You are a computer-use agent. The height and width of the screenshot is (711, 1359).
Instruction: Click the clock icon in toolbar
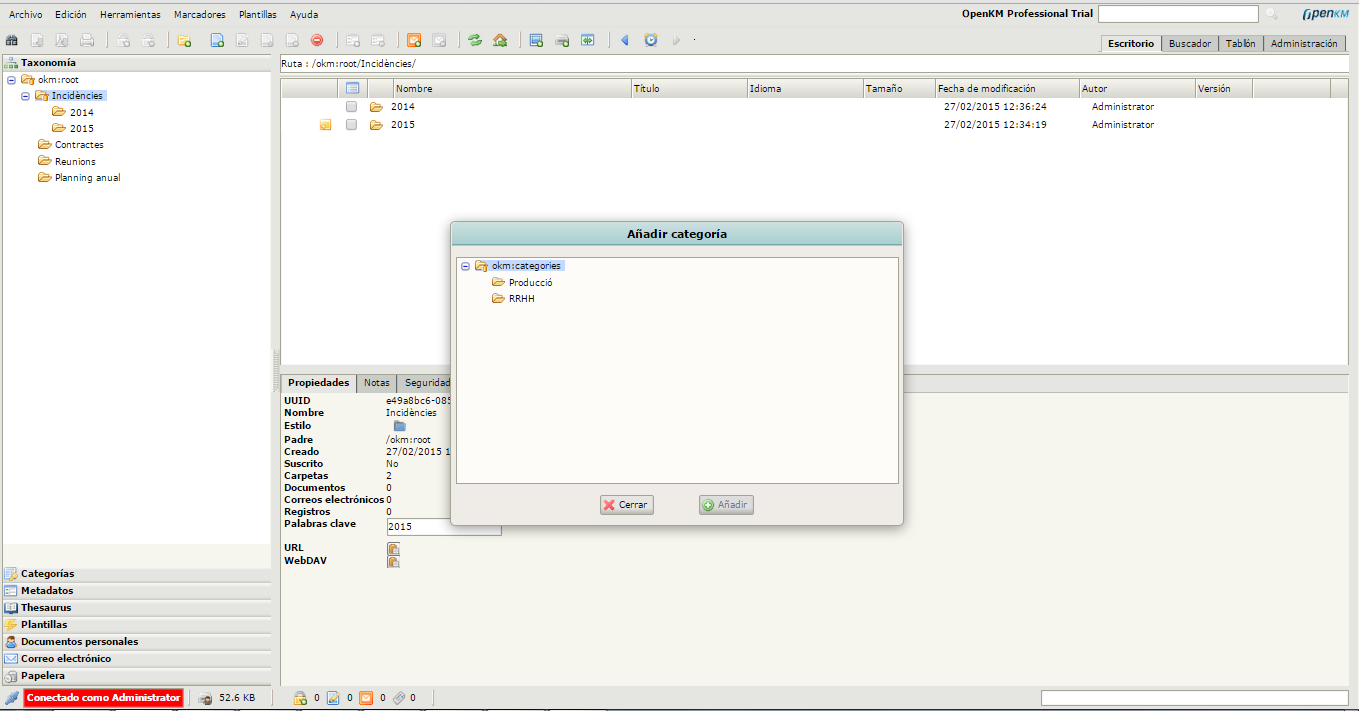tap(651, 40)
